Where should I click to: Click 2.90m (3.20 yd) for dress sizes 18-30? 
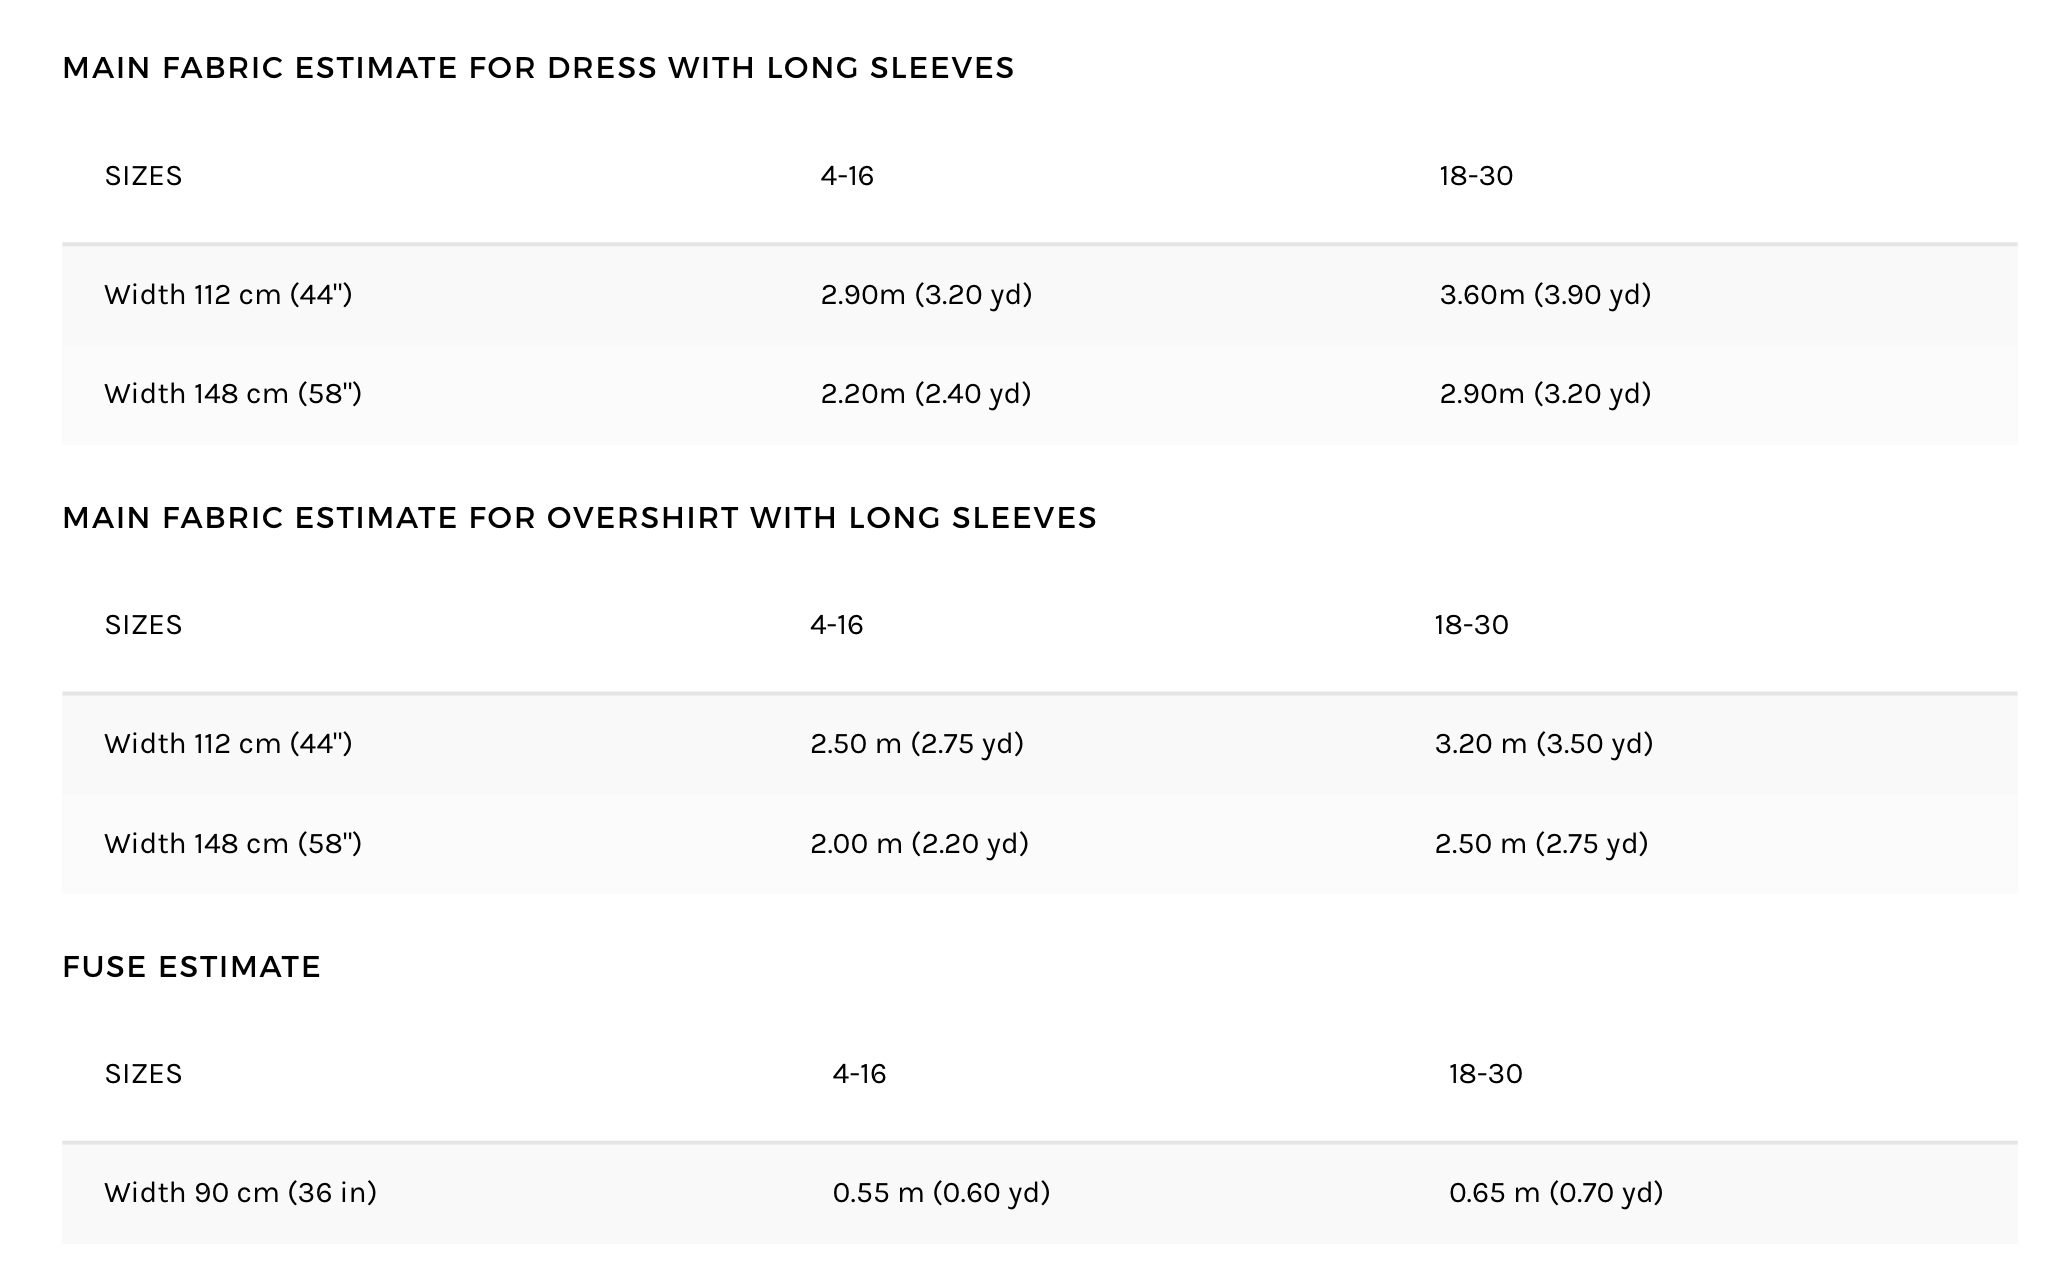tap(1545, 394)
